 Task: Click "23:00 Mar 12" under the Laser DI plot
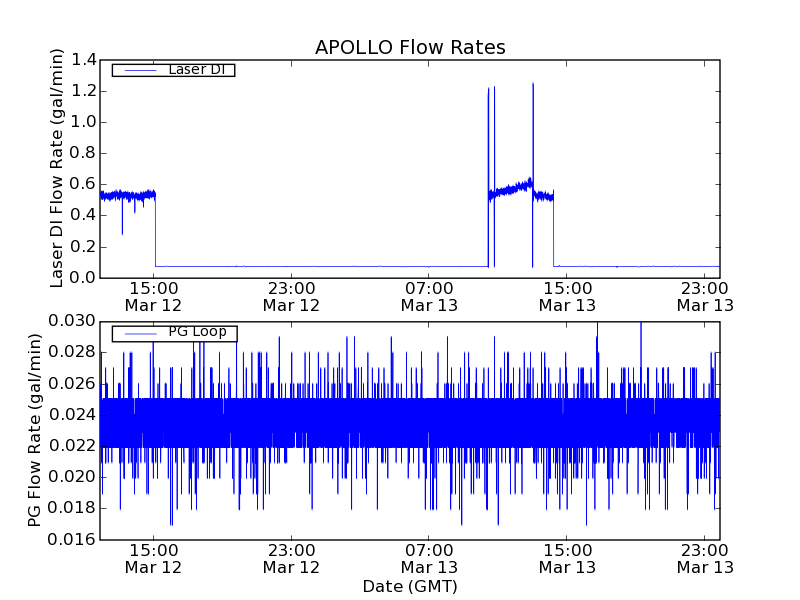[x=291, y=297]
